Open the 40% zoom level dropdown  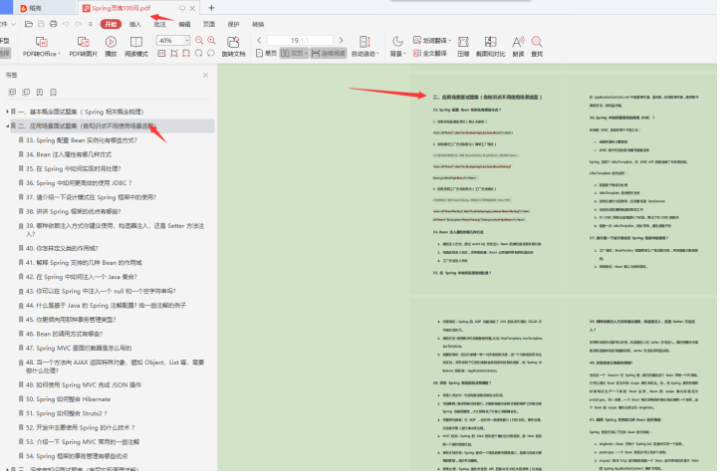click(x=186, y=40)
